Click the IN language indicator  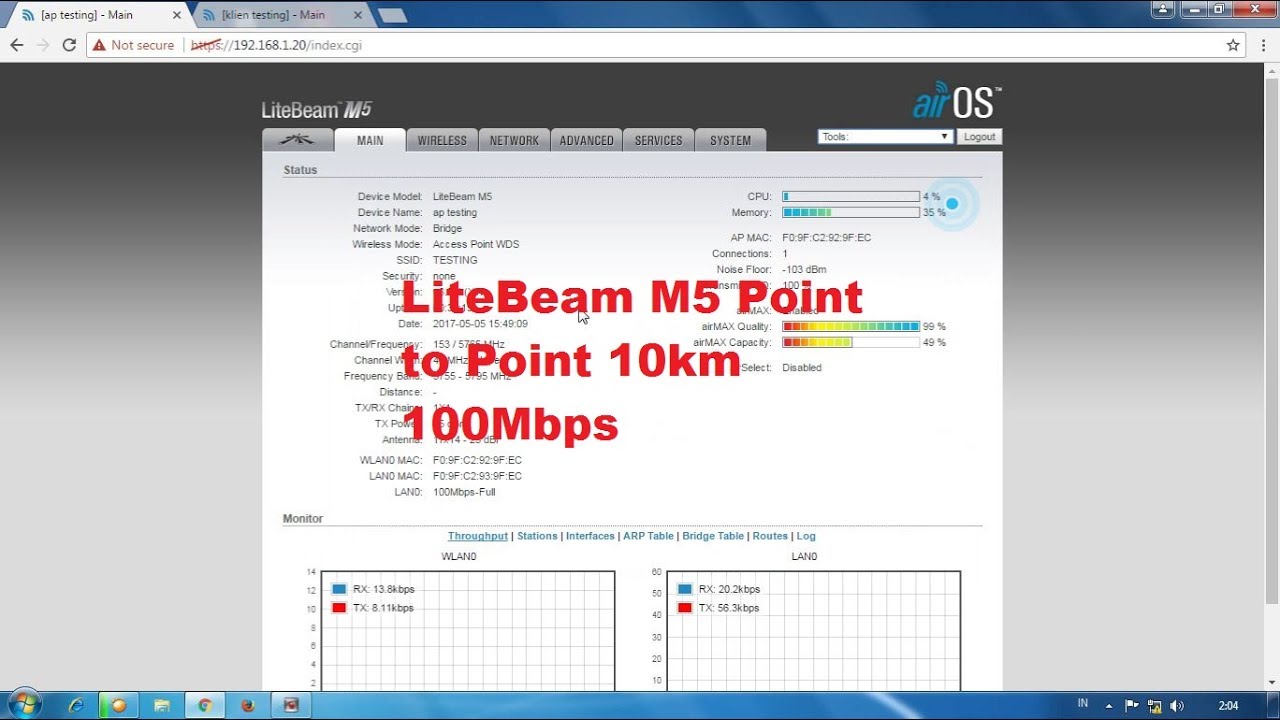click(1083, 704)
